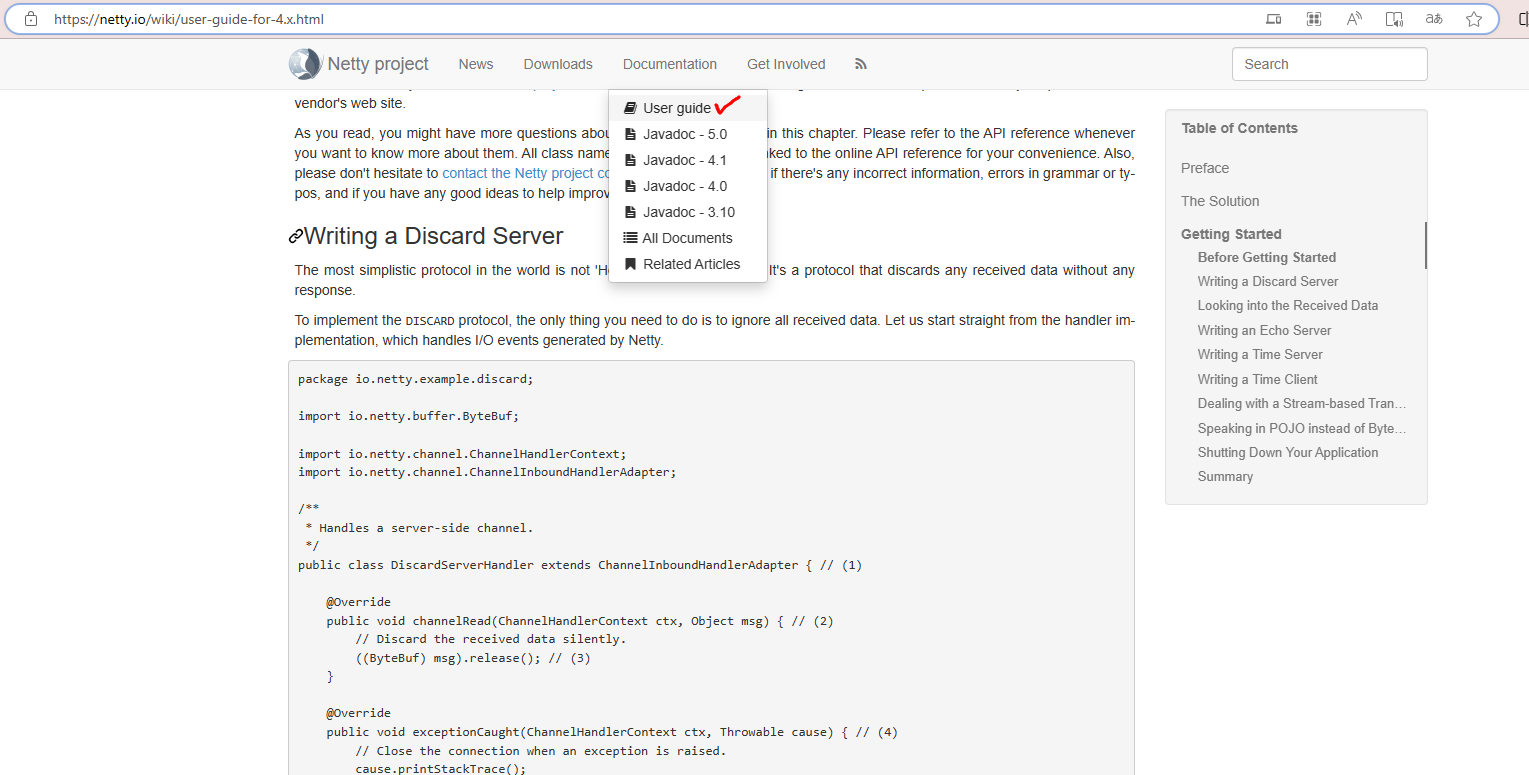Viewport: 1529px width, 775px height.
Task: Click the Netty project brand title
Action: click(x=378, y=64)
